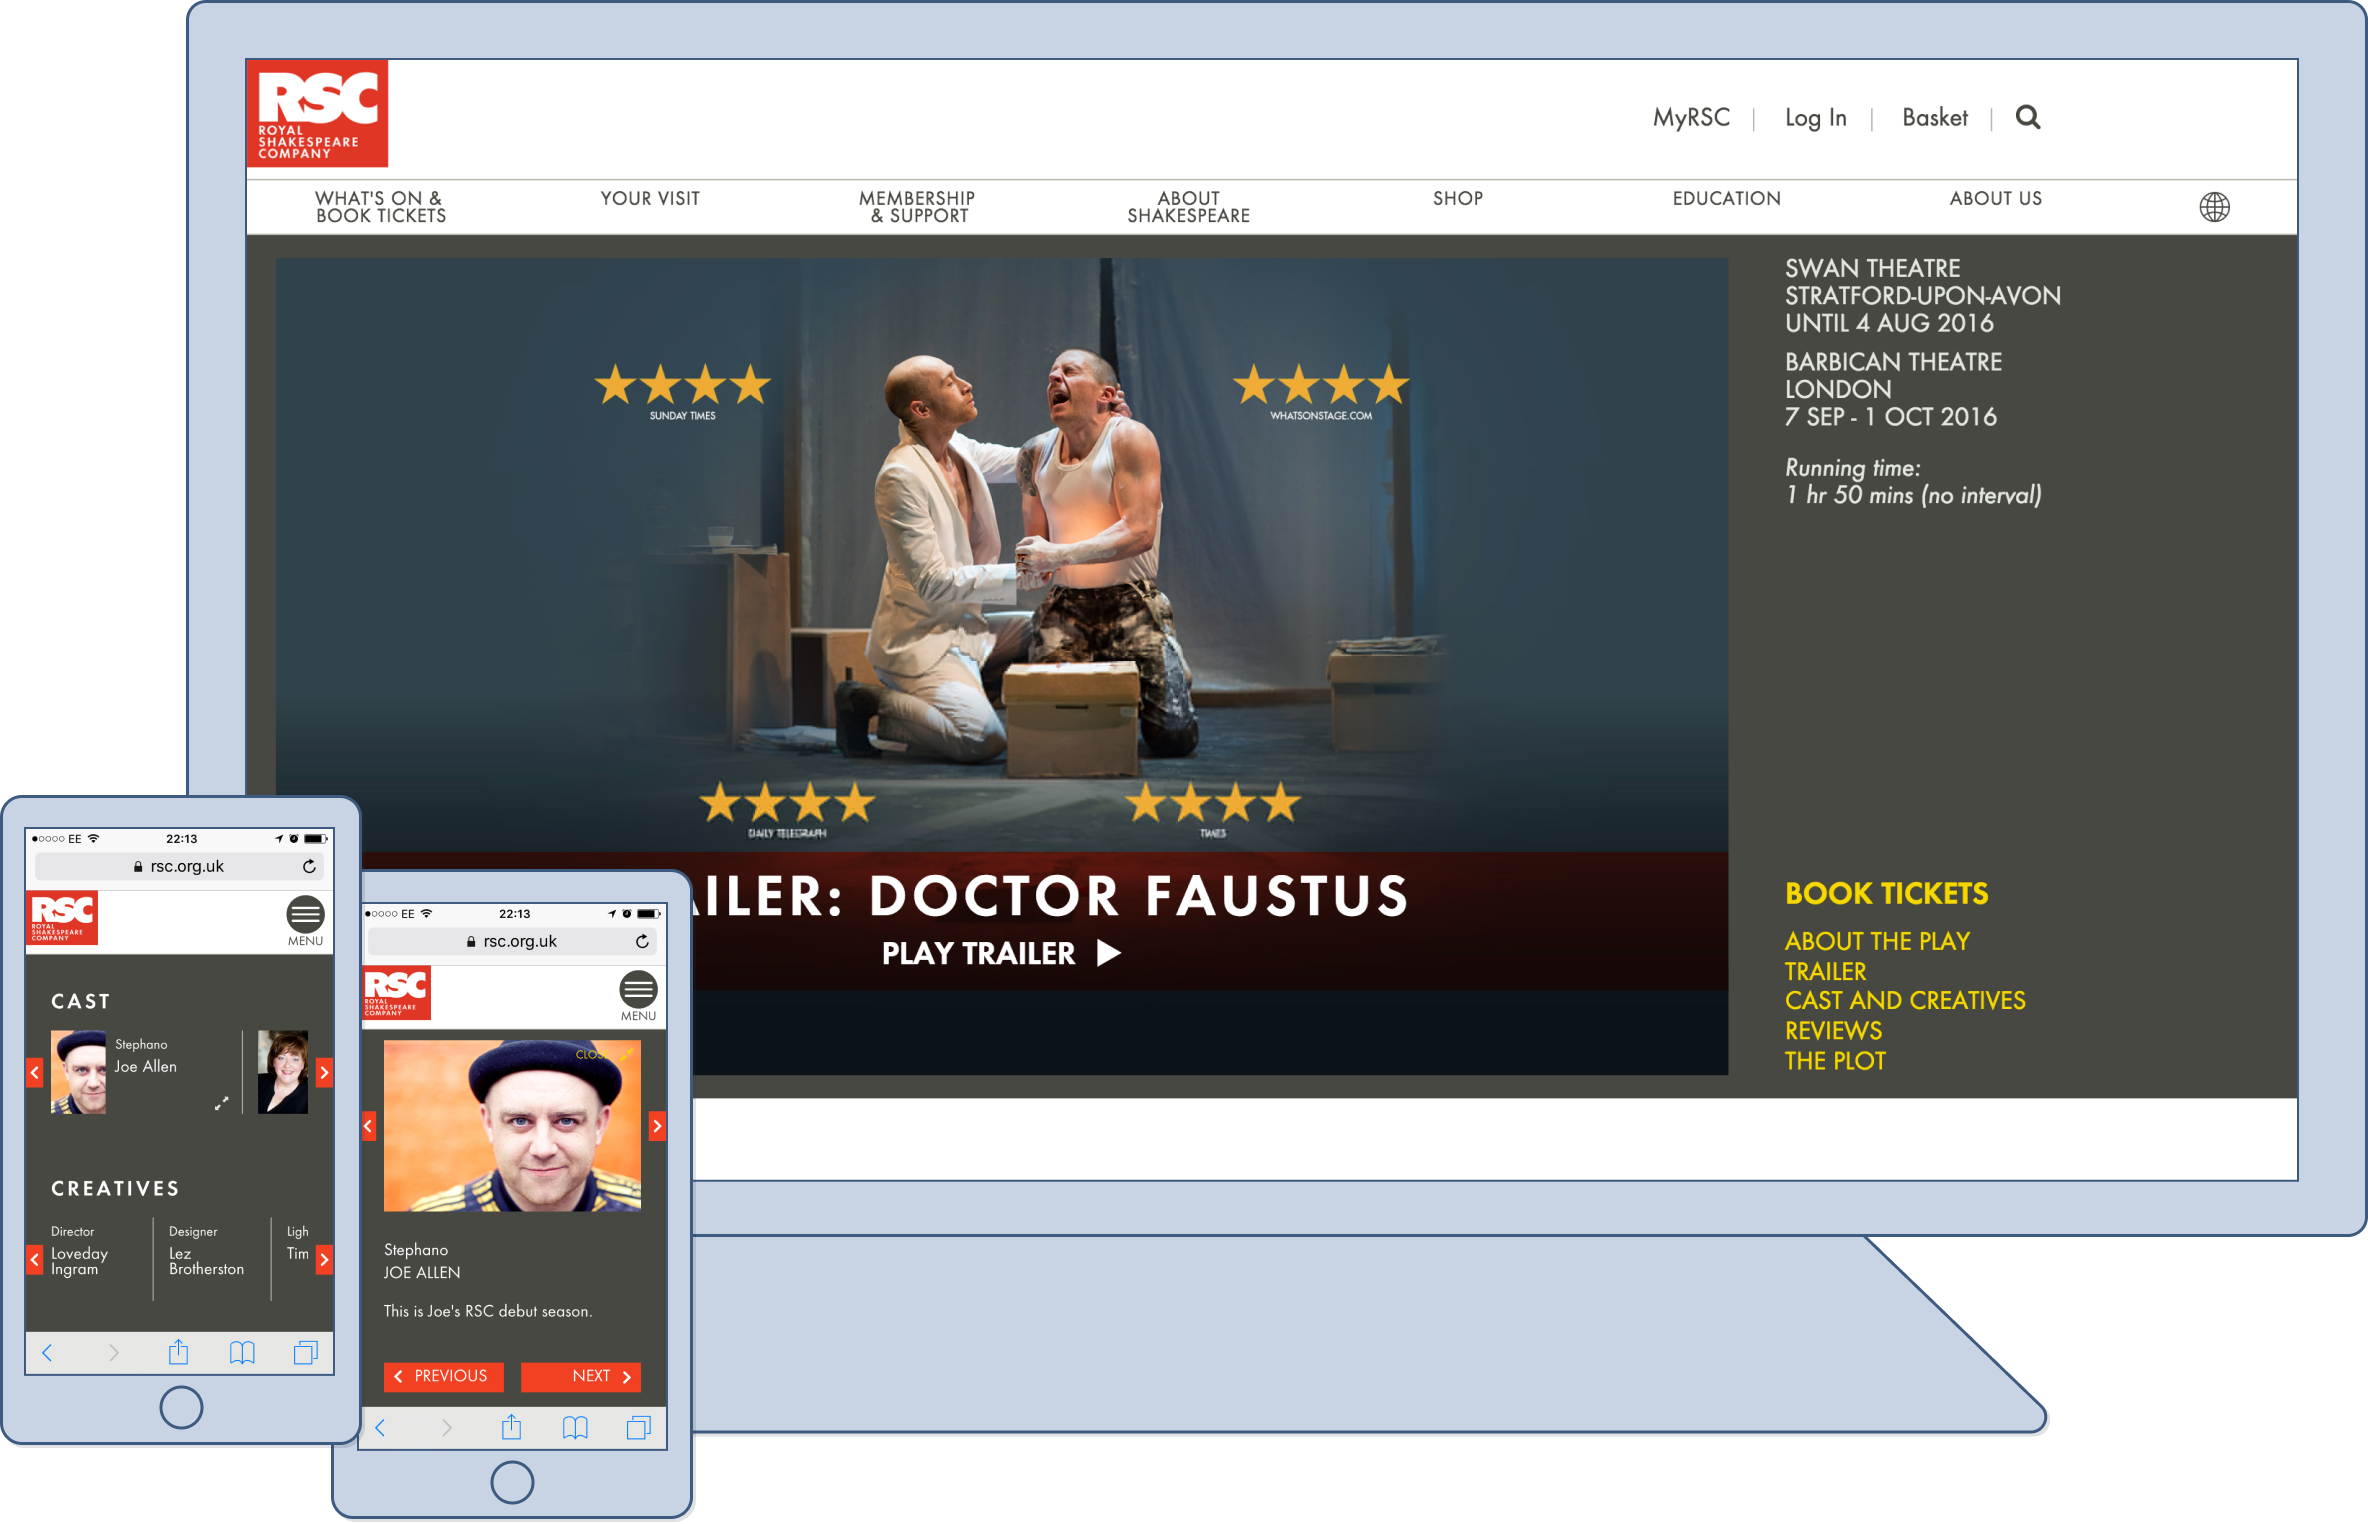Open the Shop menu item

1457,198
